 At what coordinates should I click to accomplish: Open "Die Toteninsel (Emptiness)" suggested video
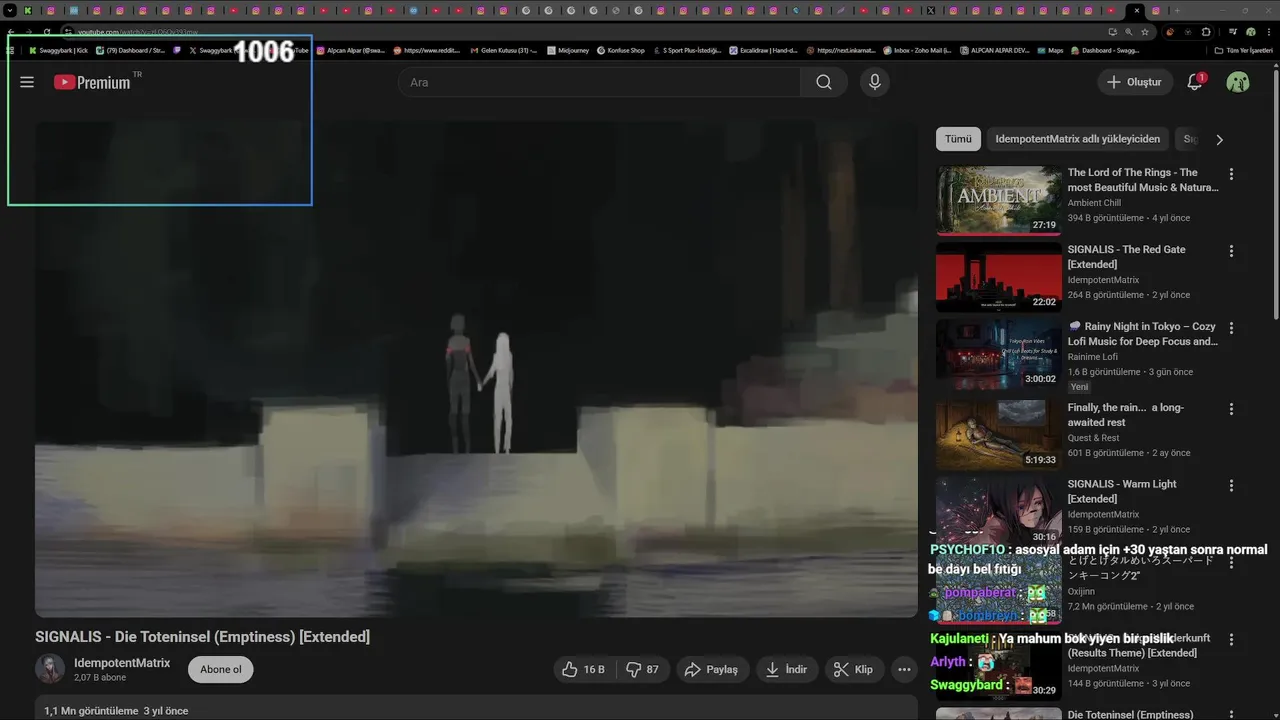pos(1130,714)
